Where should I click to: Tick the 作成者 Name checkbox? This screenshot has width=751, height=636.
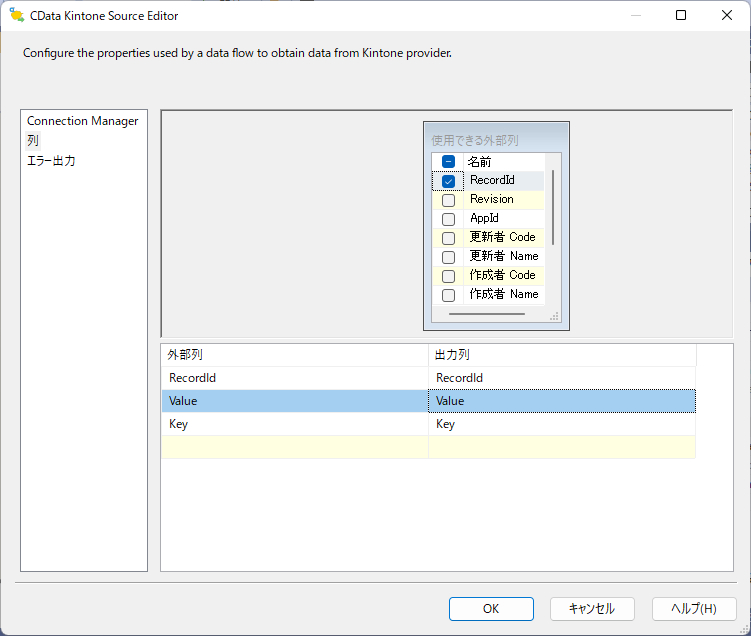(x=448, y=295)
